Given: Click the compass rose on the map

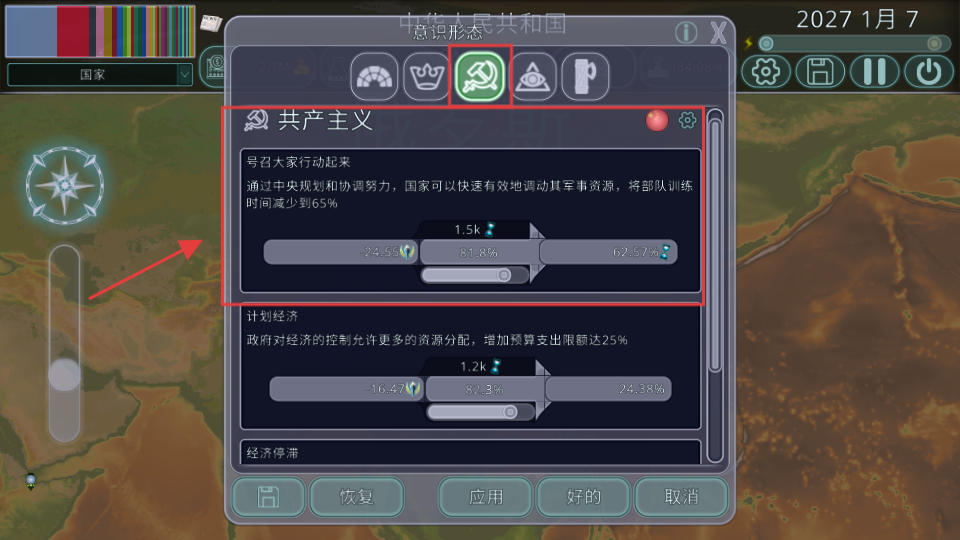Looking at the screenshot, I should [64, 185].
